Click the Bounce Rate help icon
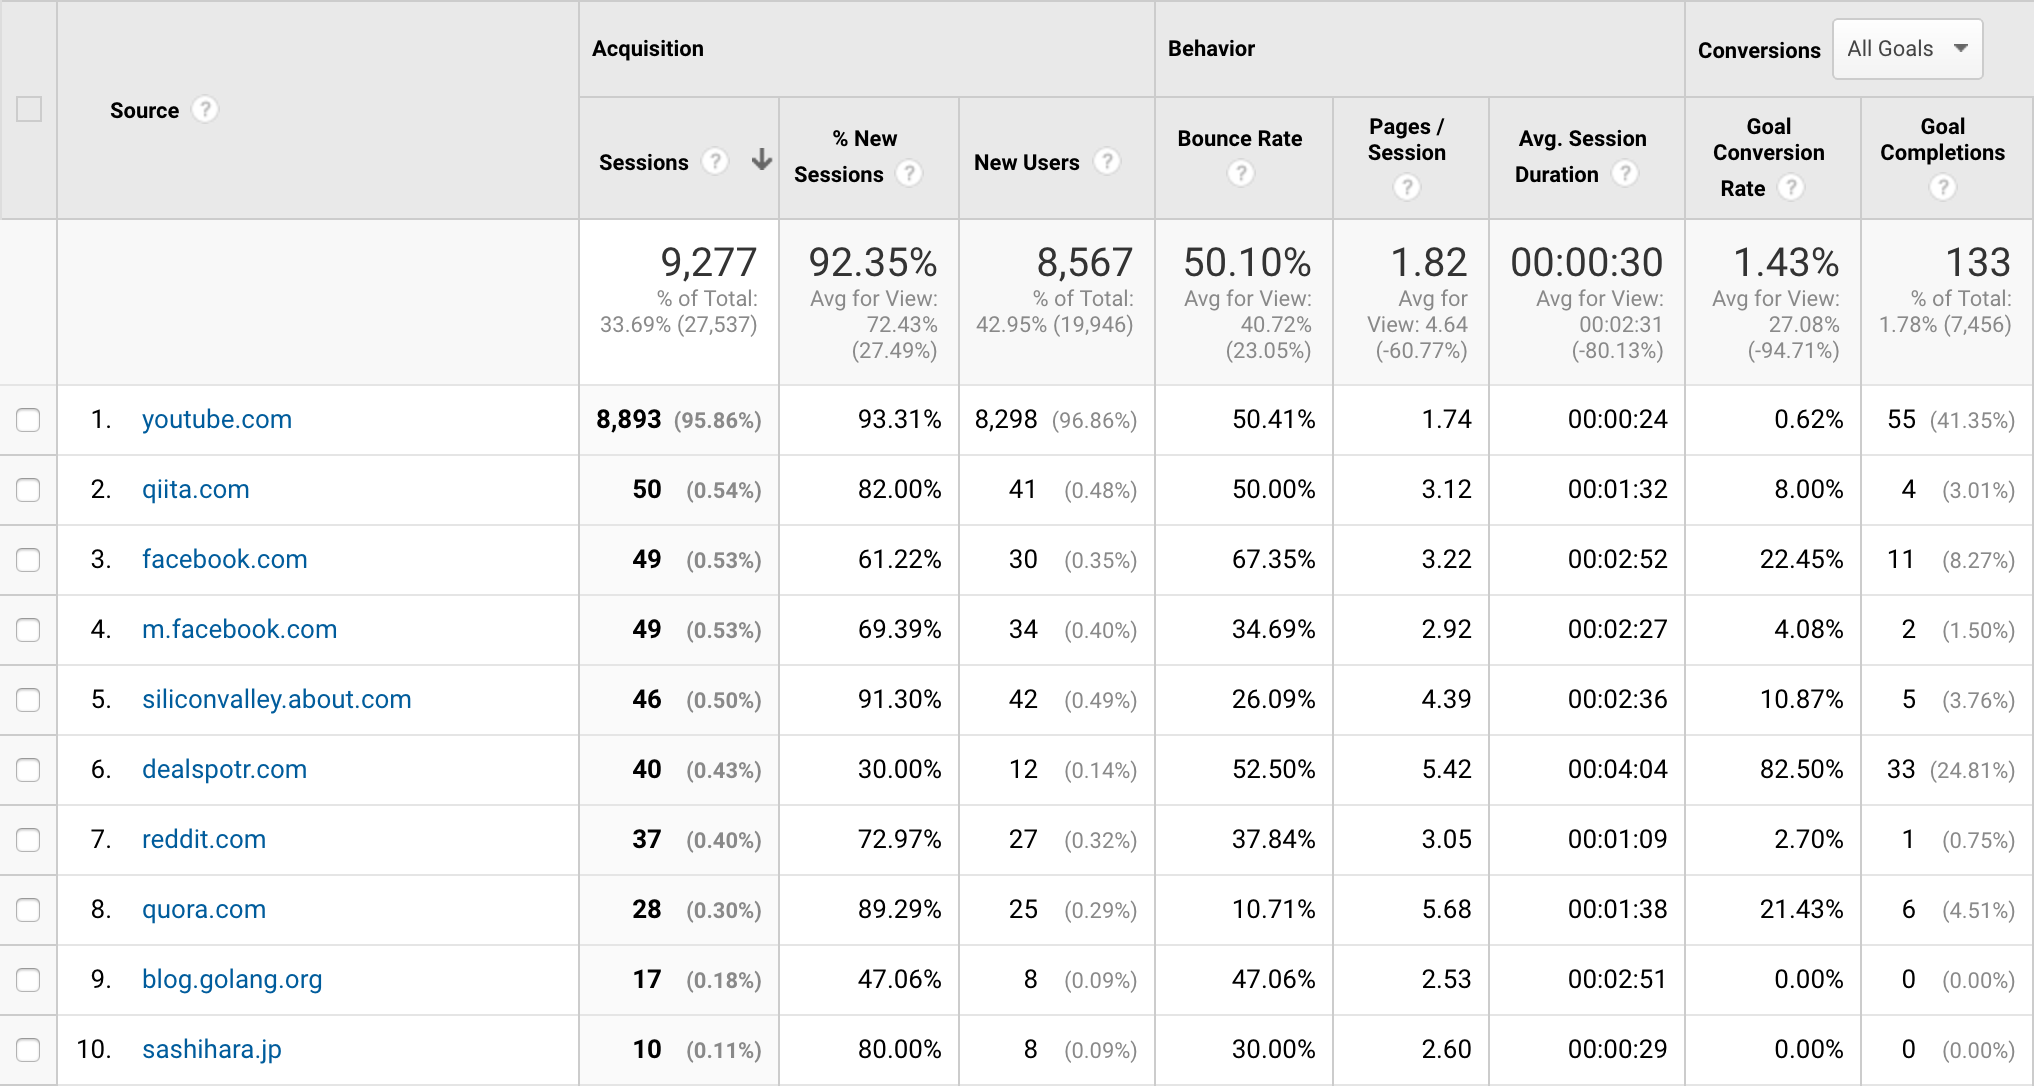This screenshot has width=2034, height=1086. click(x=1241, y=173)
